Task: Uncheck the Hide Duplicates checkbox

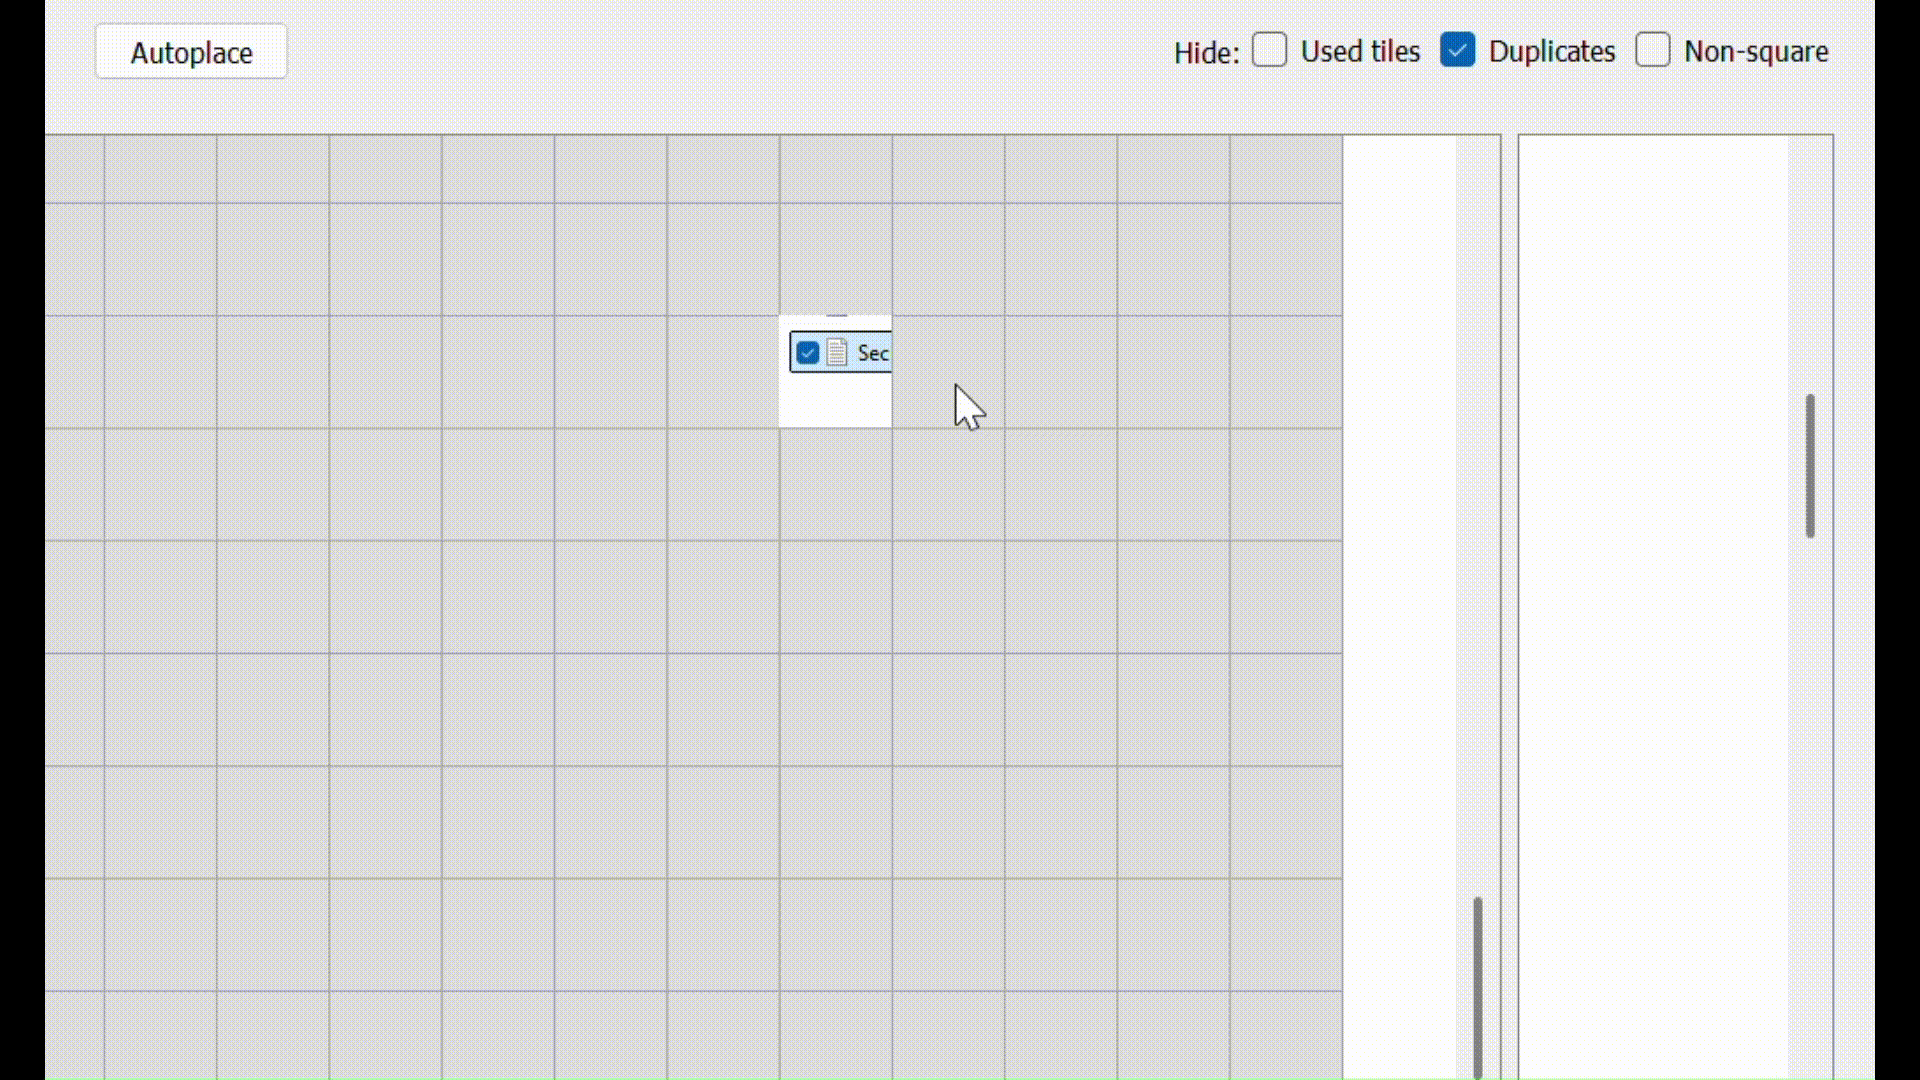Action: [1457, 50]
